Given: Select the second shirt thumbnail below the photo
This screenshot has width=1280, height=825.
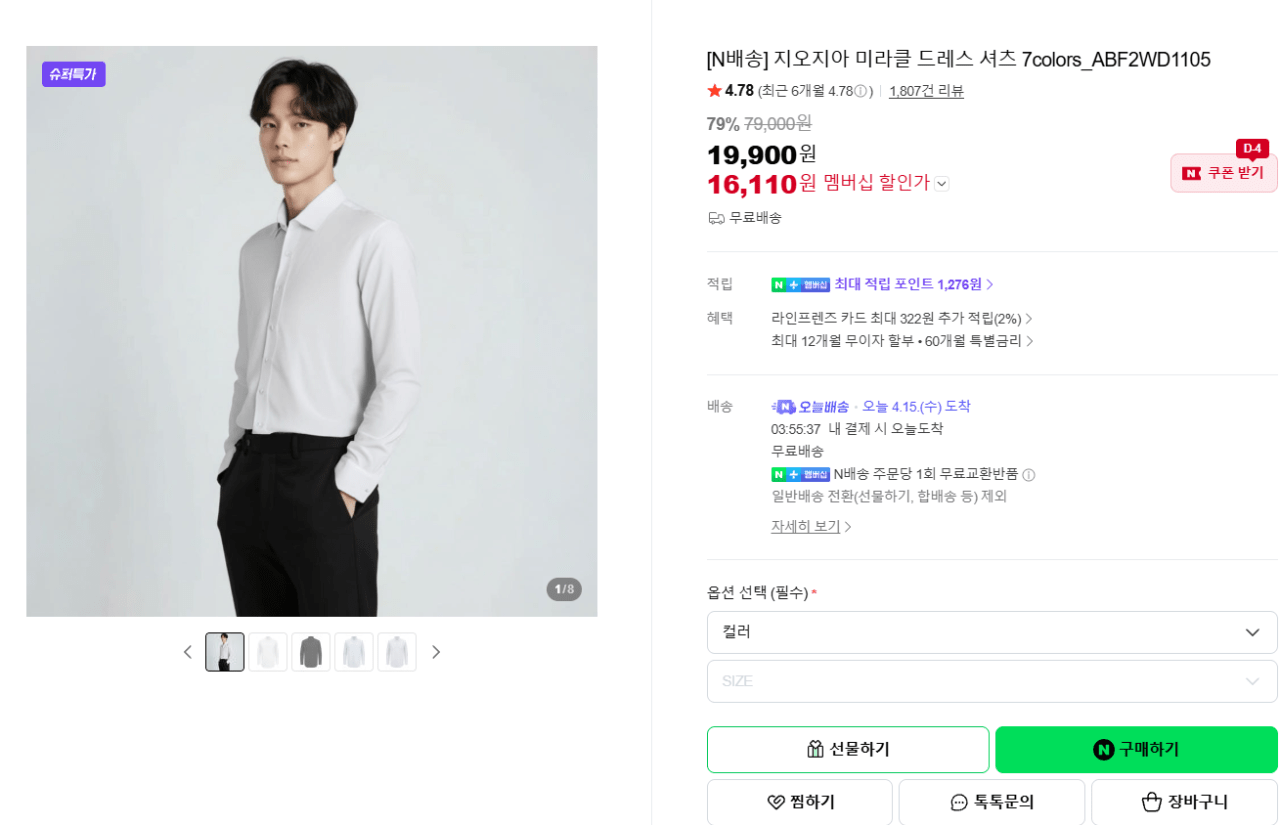Looking at the screenshot, I should [267, 651].
